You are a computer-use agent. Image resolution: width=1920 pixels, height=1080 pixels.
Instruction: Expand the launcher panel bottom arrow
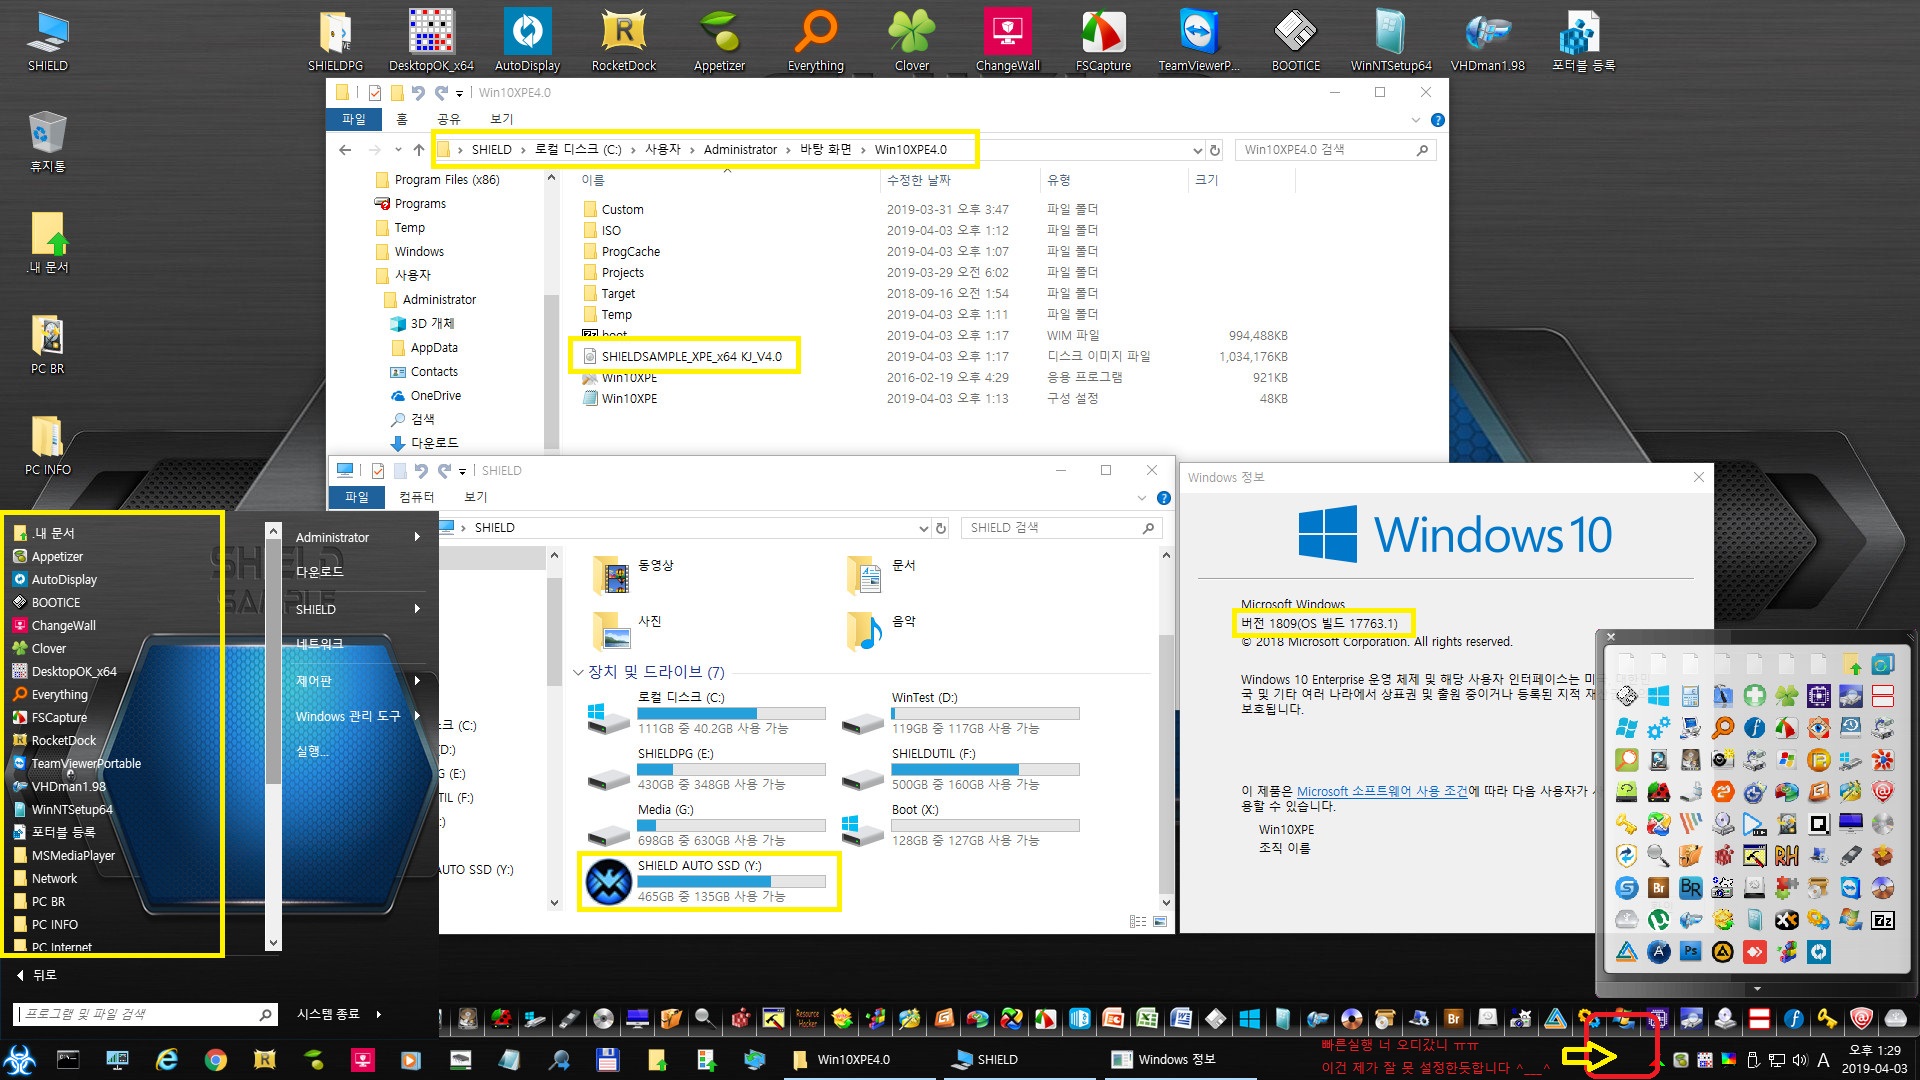1758,988
